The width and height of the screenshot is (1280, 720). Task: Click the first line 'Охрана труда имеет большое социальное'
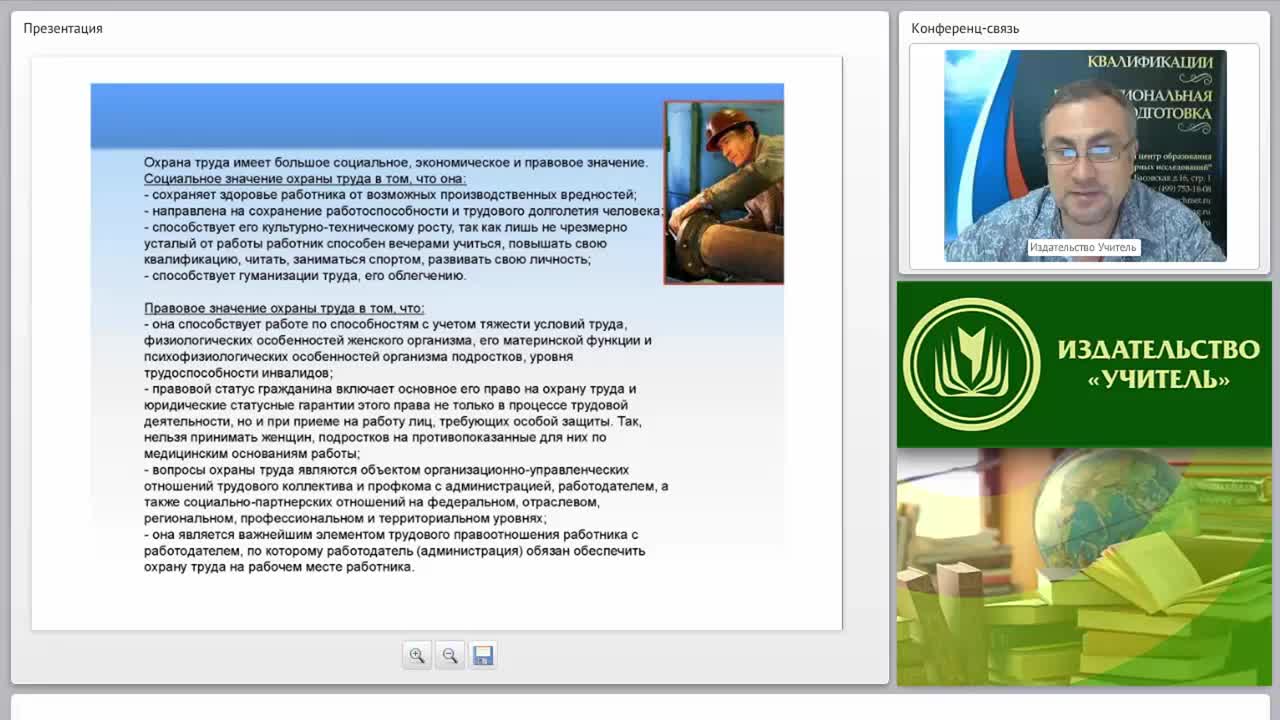(396, 162)
